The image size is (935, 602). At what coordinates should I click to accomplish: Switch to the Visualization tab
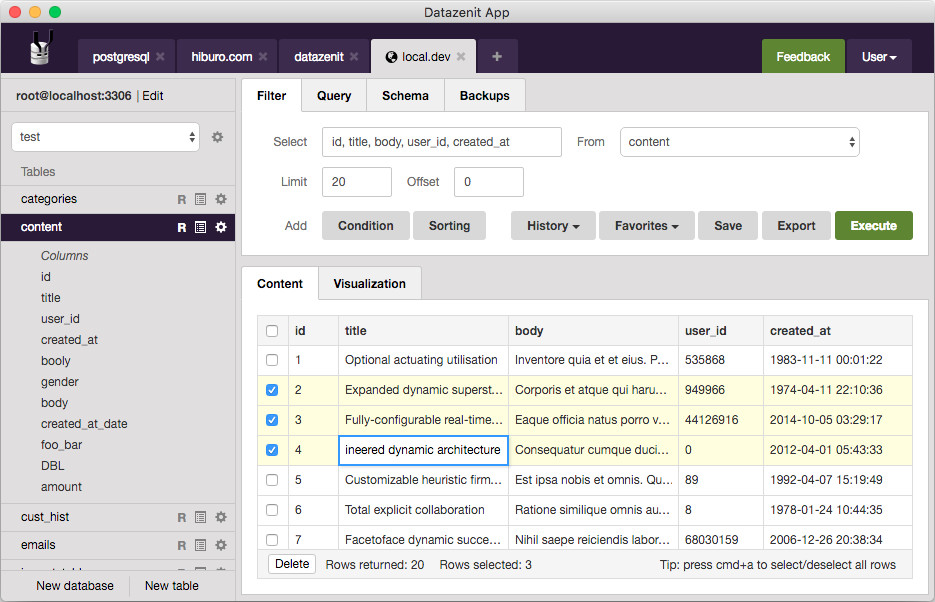coord(370,284)
